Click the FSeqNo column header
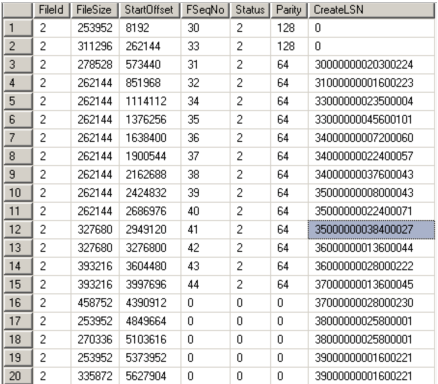438x384 pixels. tap(205, 10)
